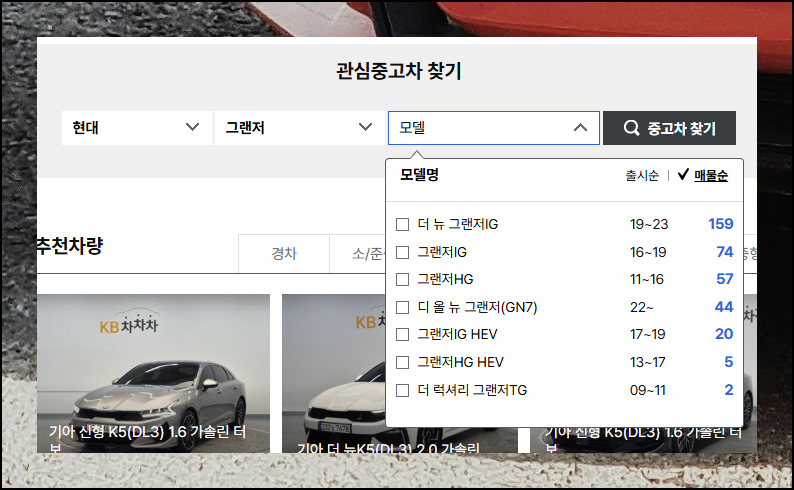Click the 09~11 year range text
The image size is (794, 490).
[x=648, y=390]
